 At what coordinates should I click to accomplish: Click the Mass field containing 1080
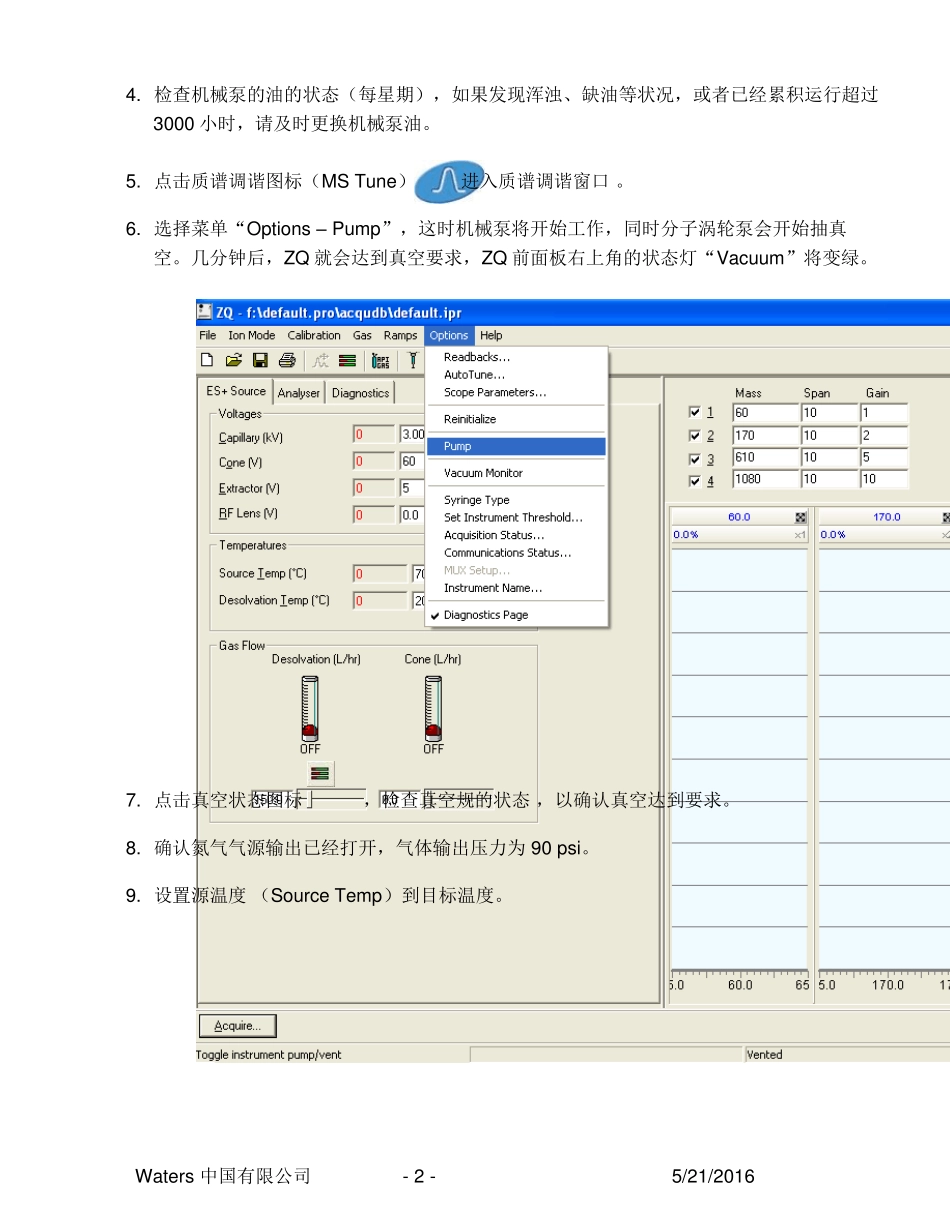[x=763, y=480]
